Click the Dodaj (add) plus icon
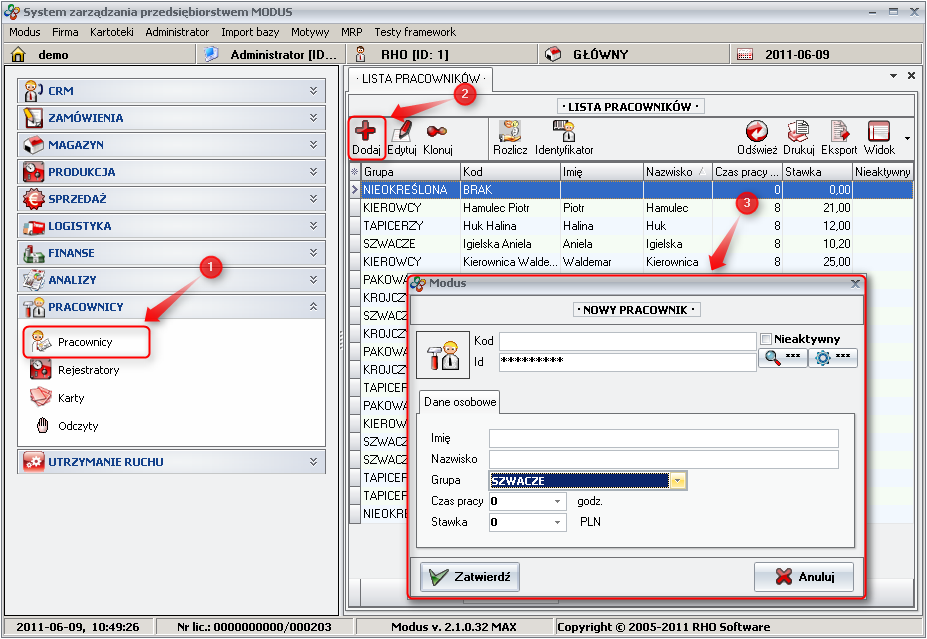This screenshot has width=927, height=639. [x=367, y=131]
